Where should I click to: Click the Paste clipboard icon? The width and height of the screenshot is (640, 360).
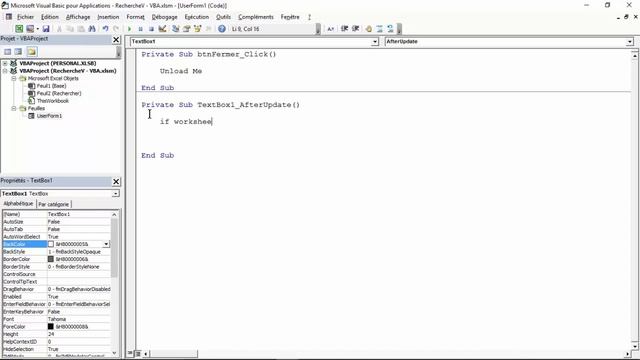tap(81, 29)
